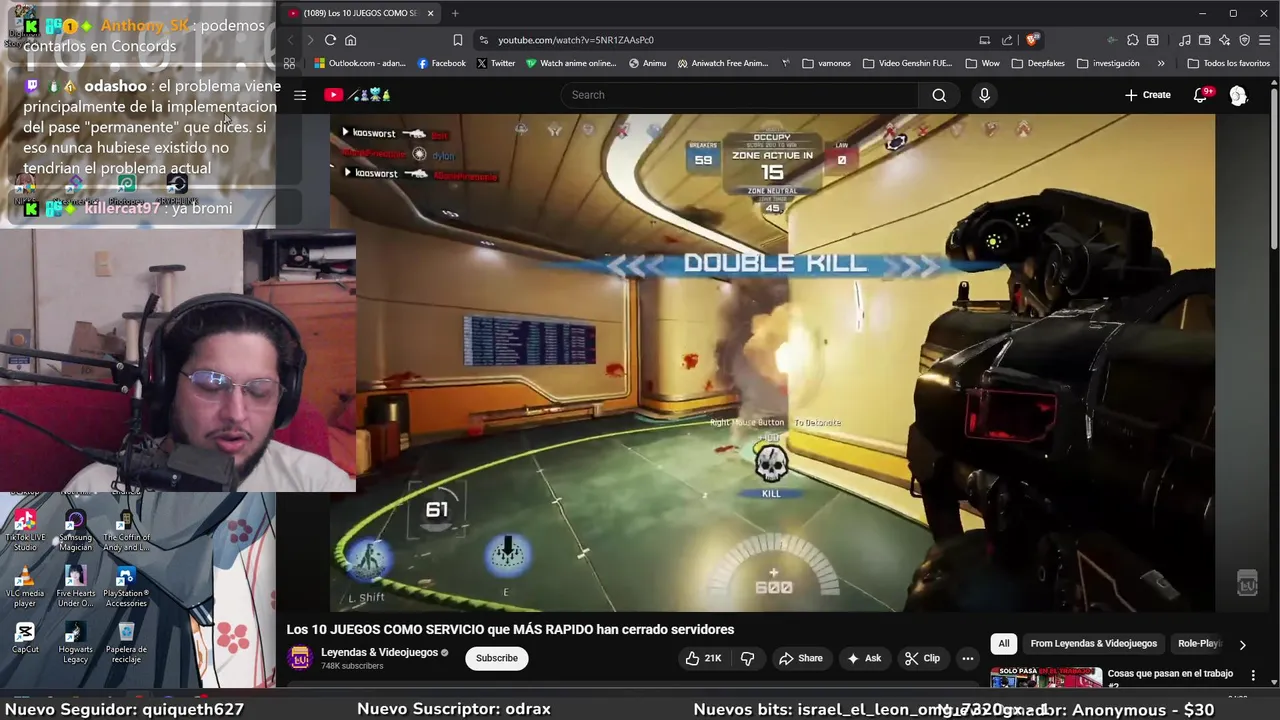The width and height of the screenshot is (1280, 720).
Task: Open Twitter bookmark
Action: click(496, 63)
